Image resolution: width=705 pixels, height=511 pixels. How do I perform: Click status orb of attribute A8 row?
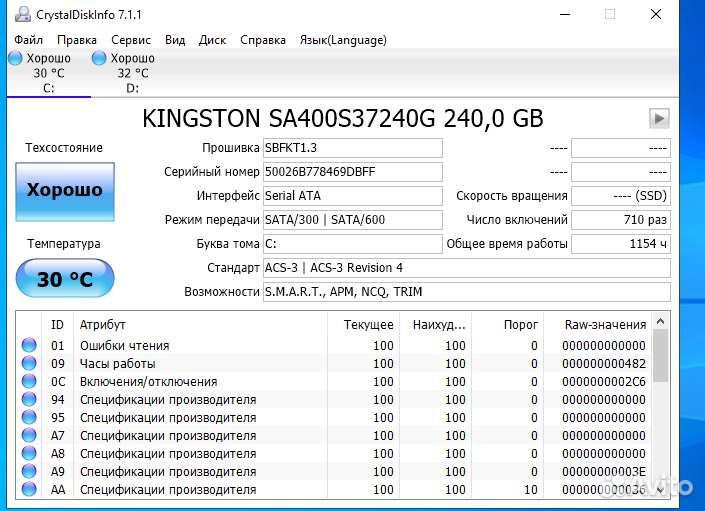(29, 453)
